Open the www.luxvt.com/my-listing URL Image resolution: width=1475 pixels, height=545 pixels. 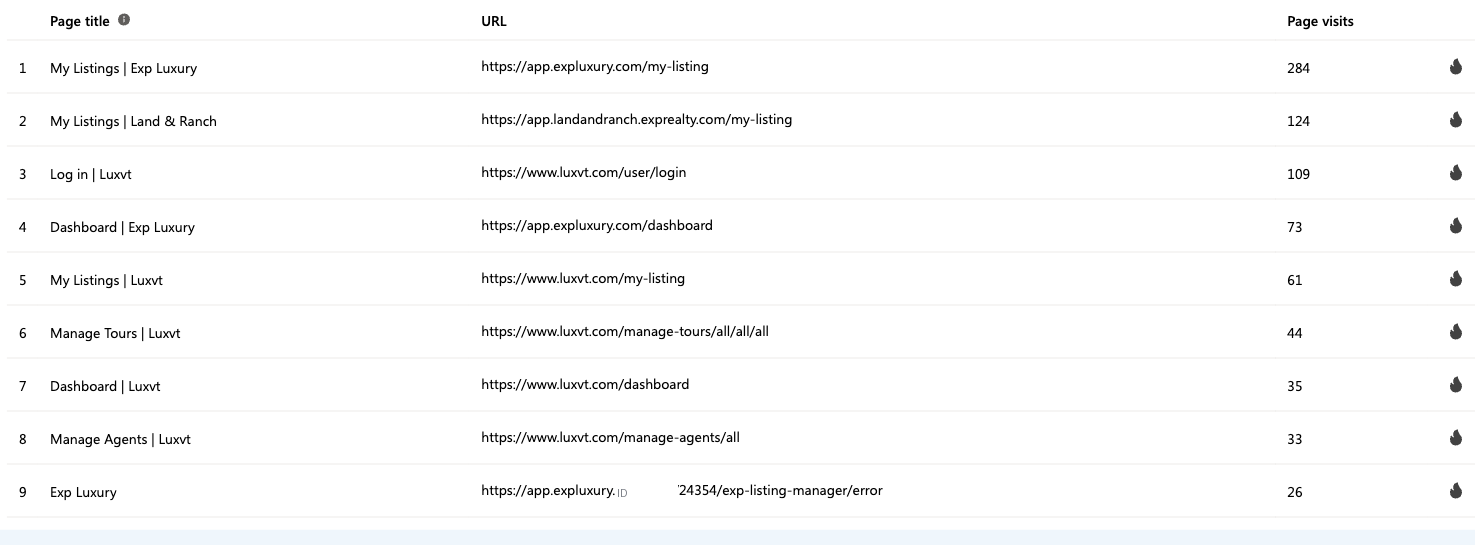pyautogui.click(x=583, y=279)
